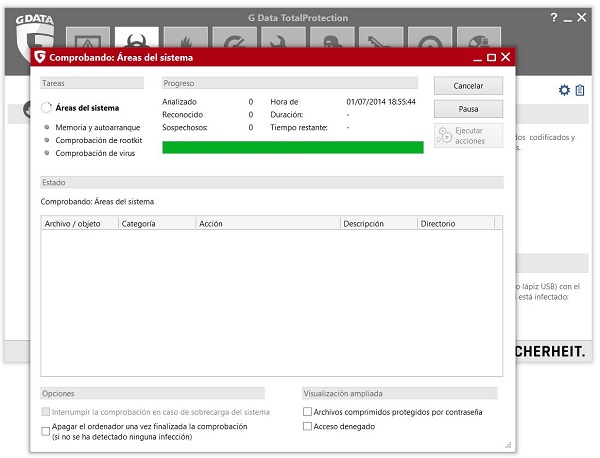Sort by Descripción column header
This screenshot has height=458, width=600.
(379, 223)
